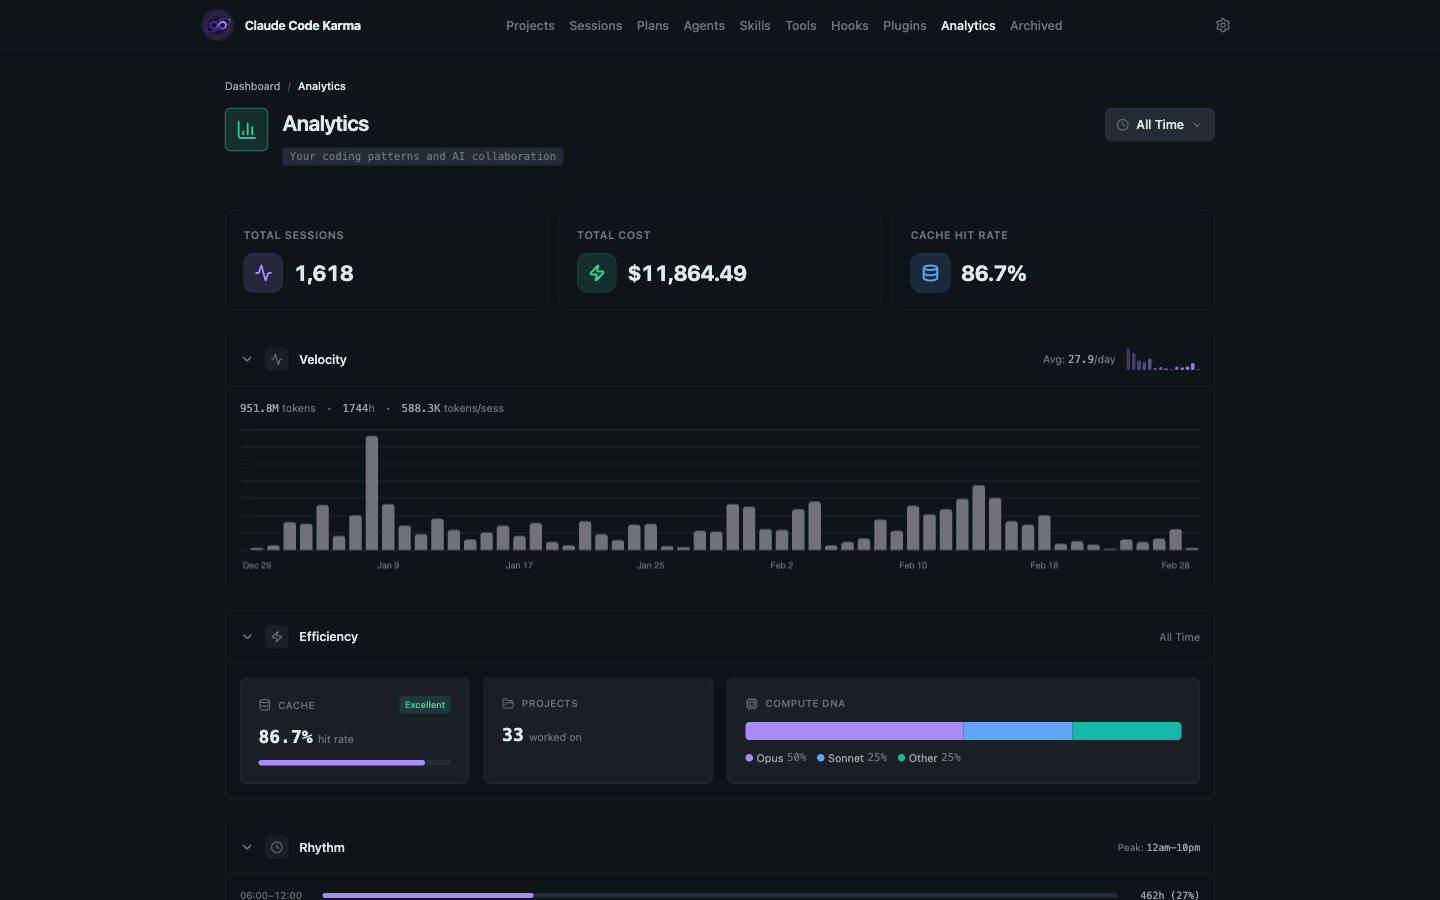Click the Compute DNA chip icon
Viewport: 1440px width, 900px height.
pos(751,703)
